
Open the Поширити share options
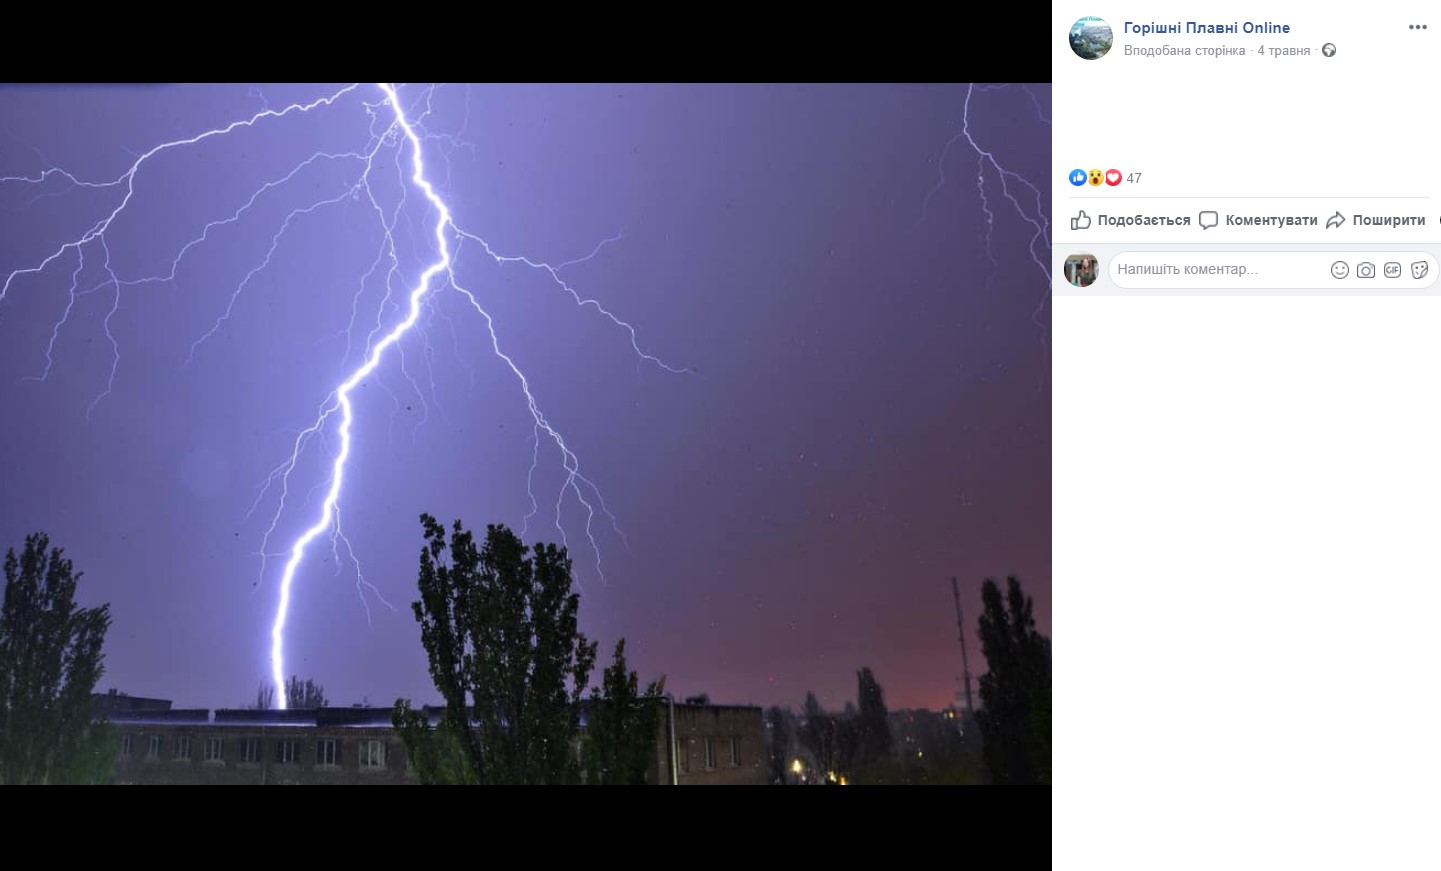point(1375,220)
